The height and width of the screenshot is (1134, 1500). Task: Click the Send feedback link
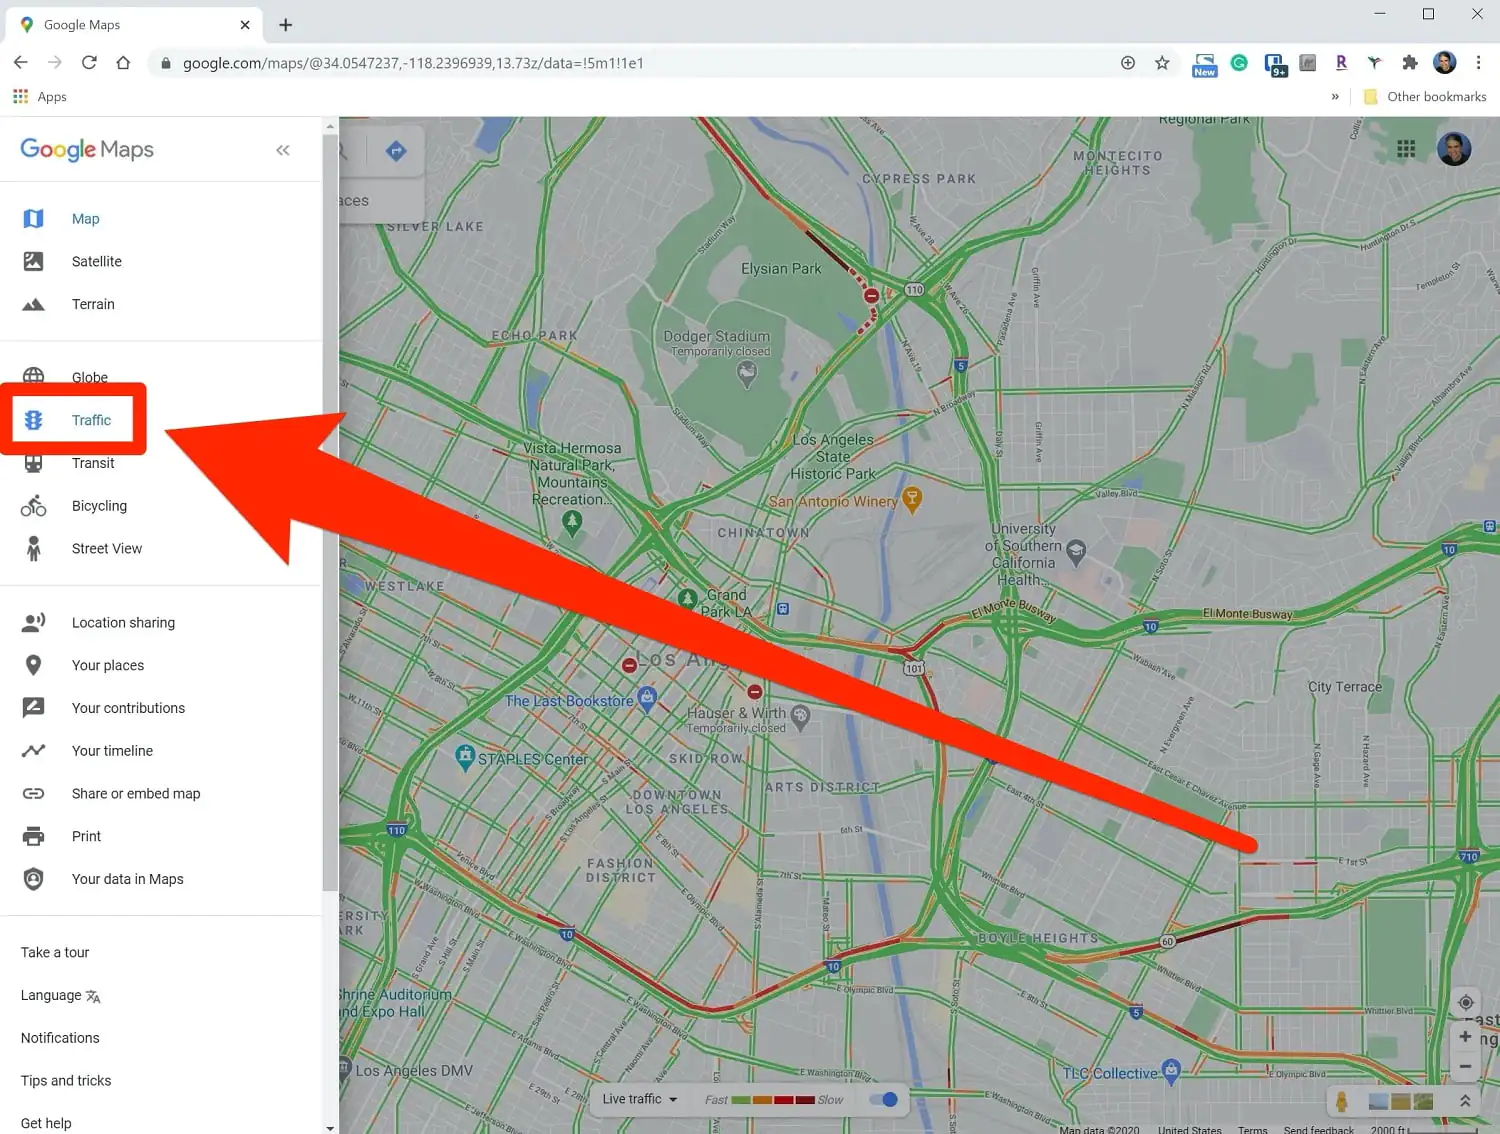point(1318,1129)
